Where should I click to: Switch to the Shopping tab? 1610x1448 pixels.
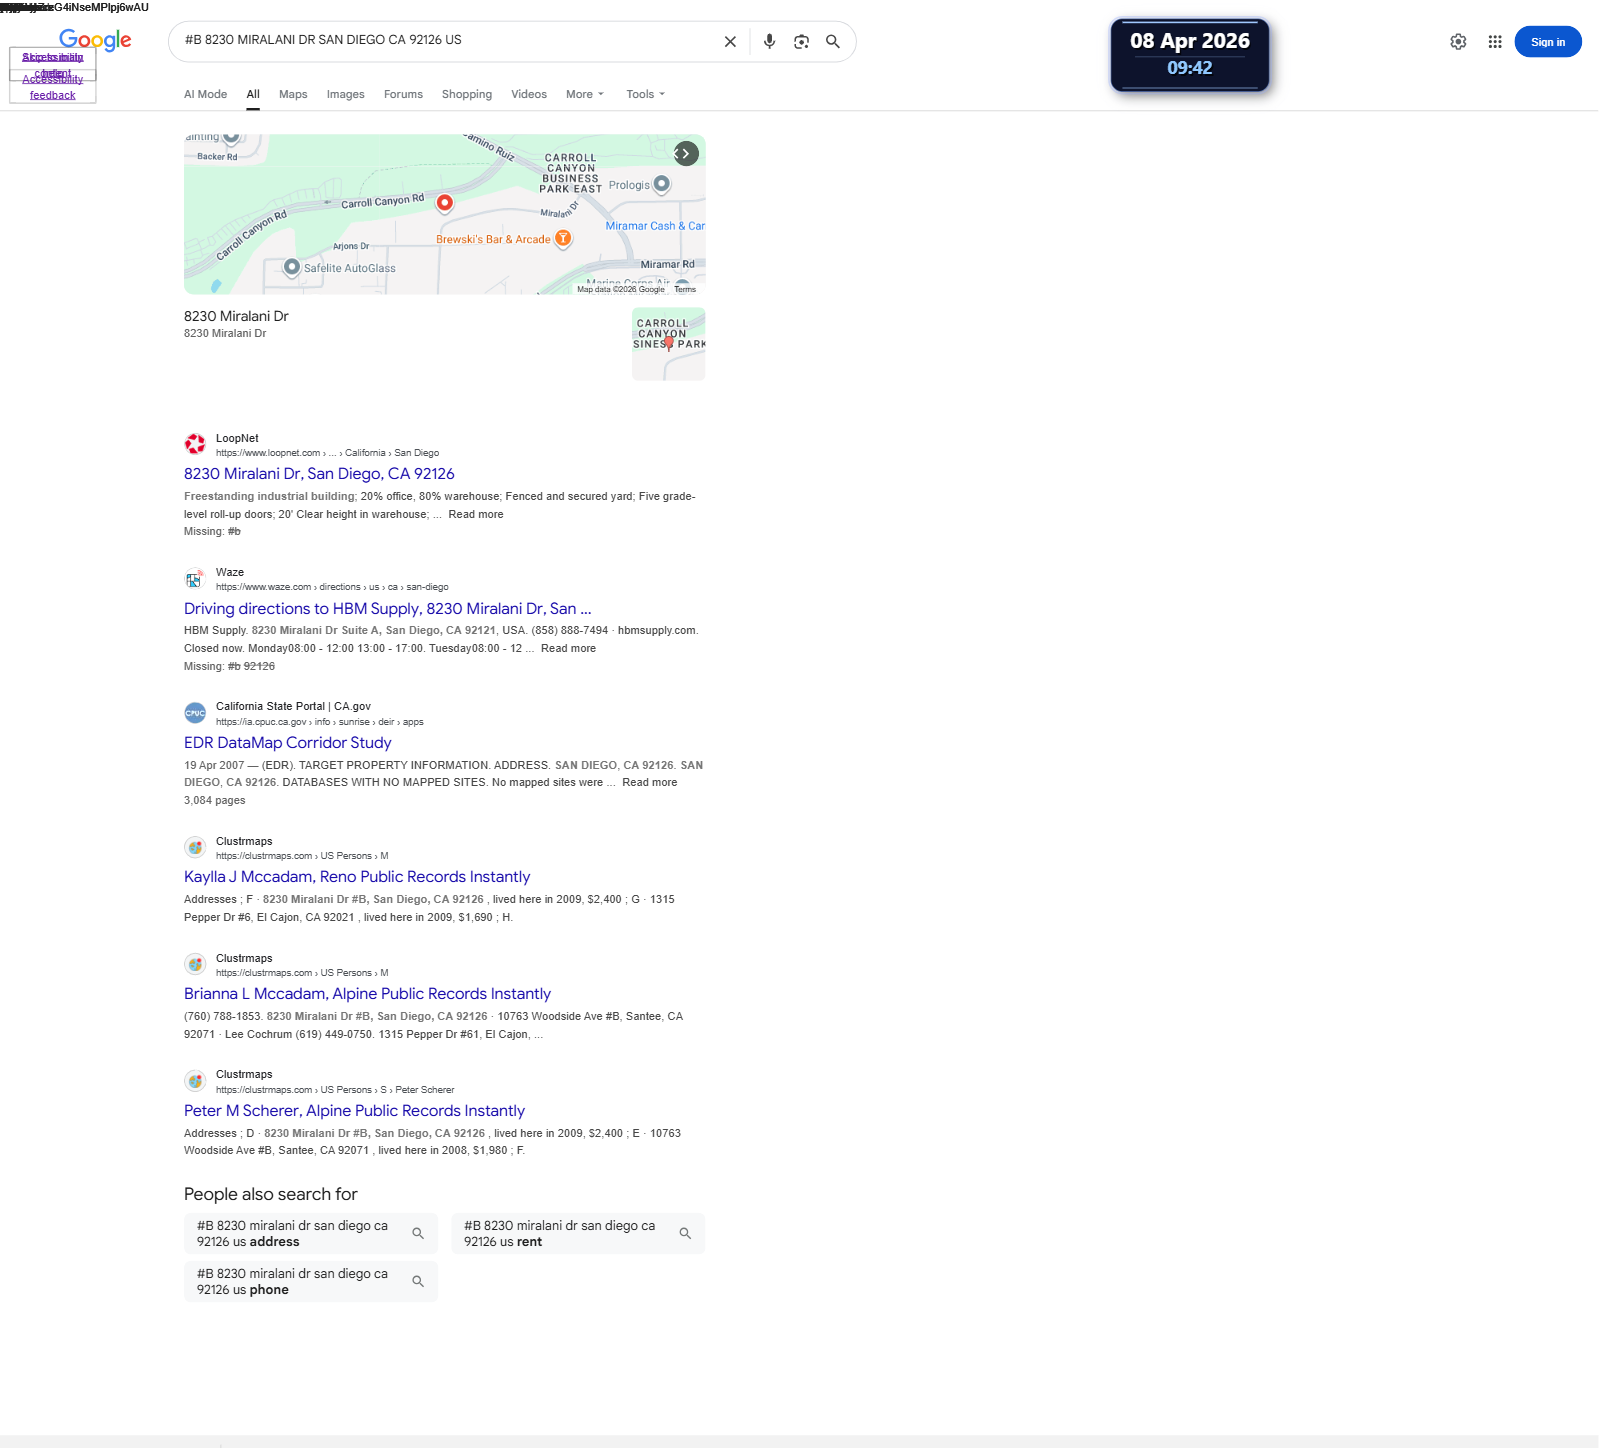pos(467,94)
